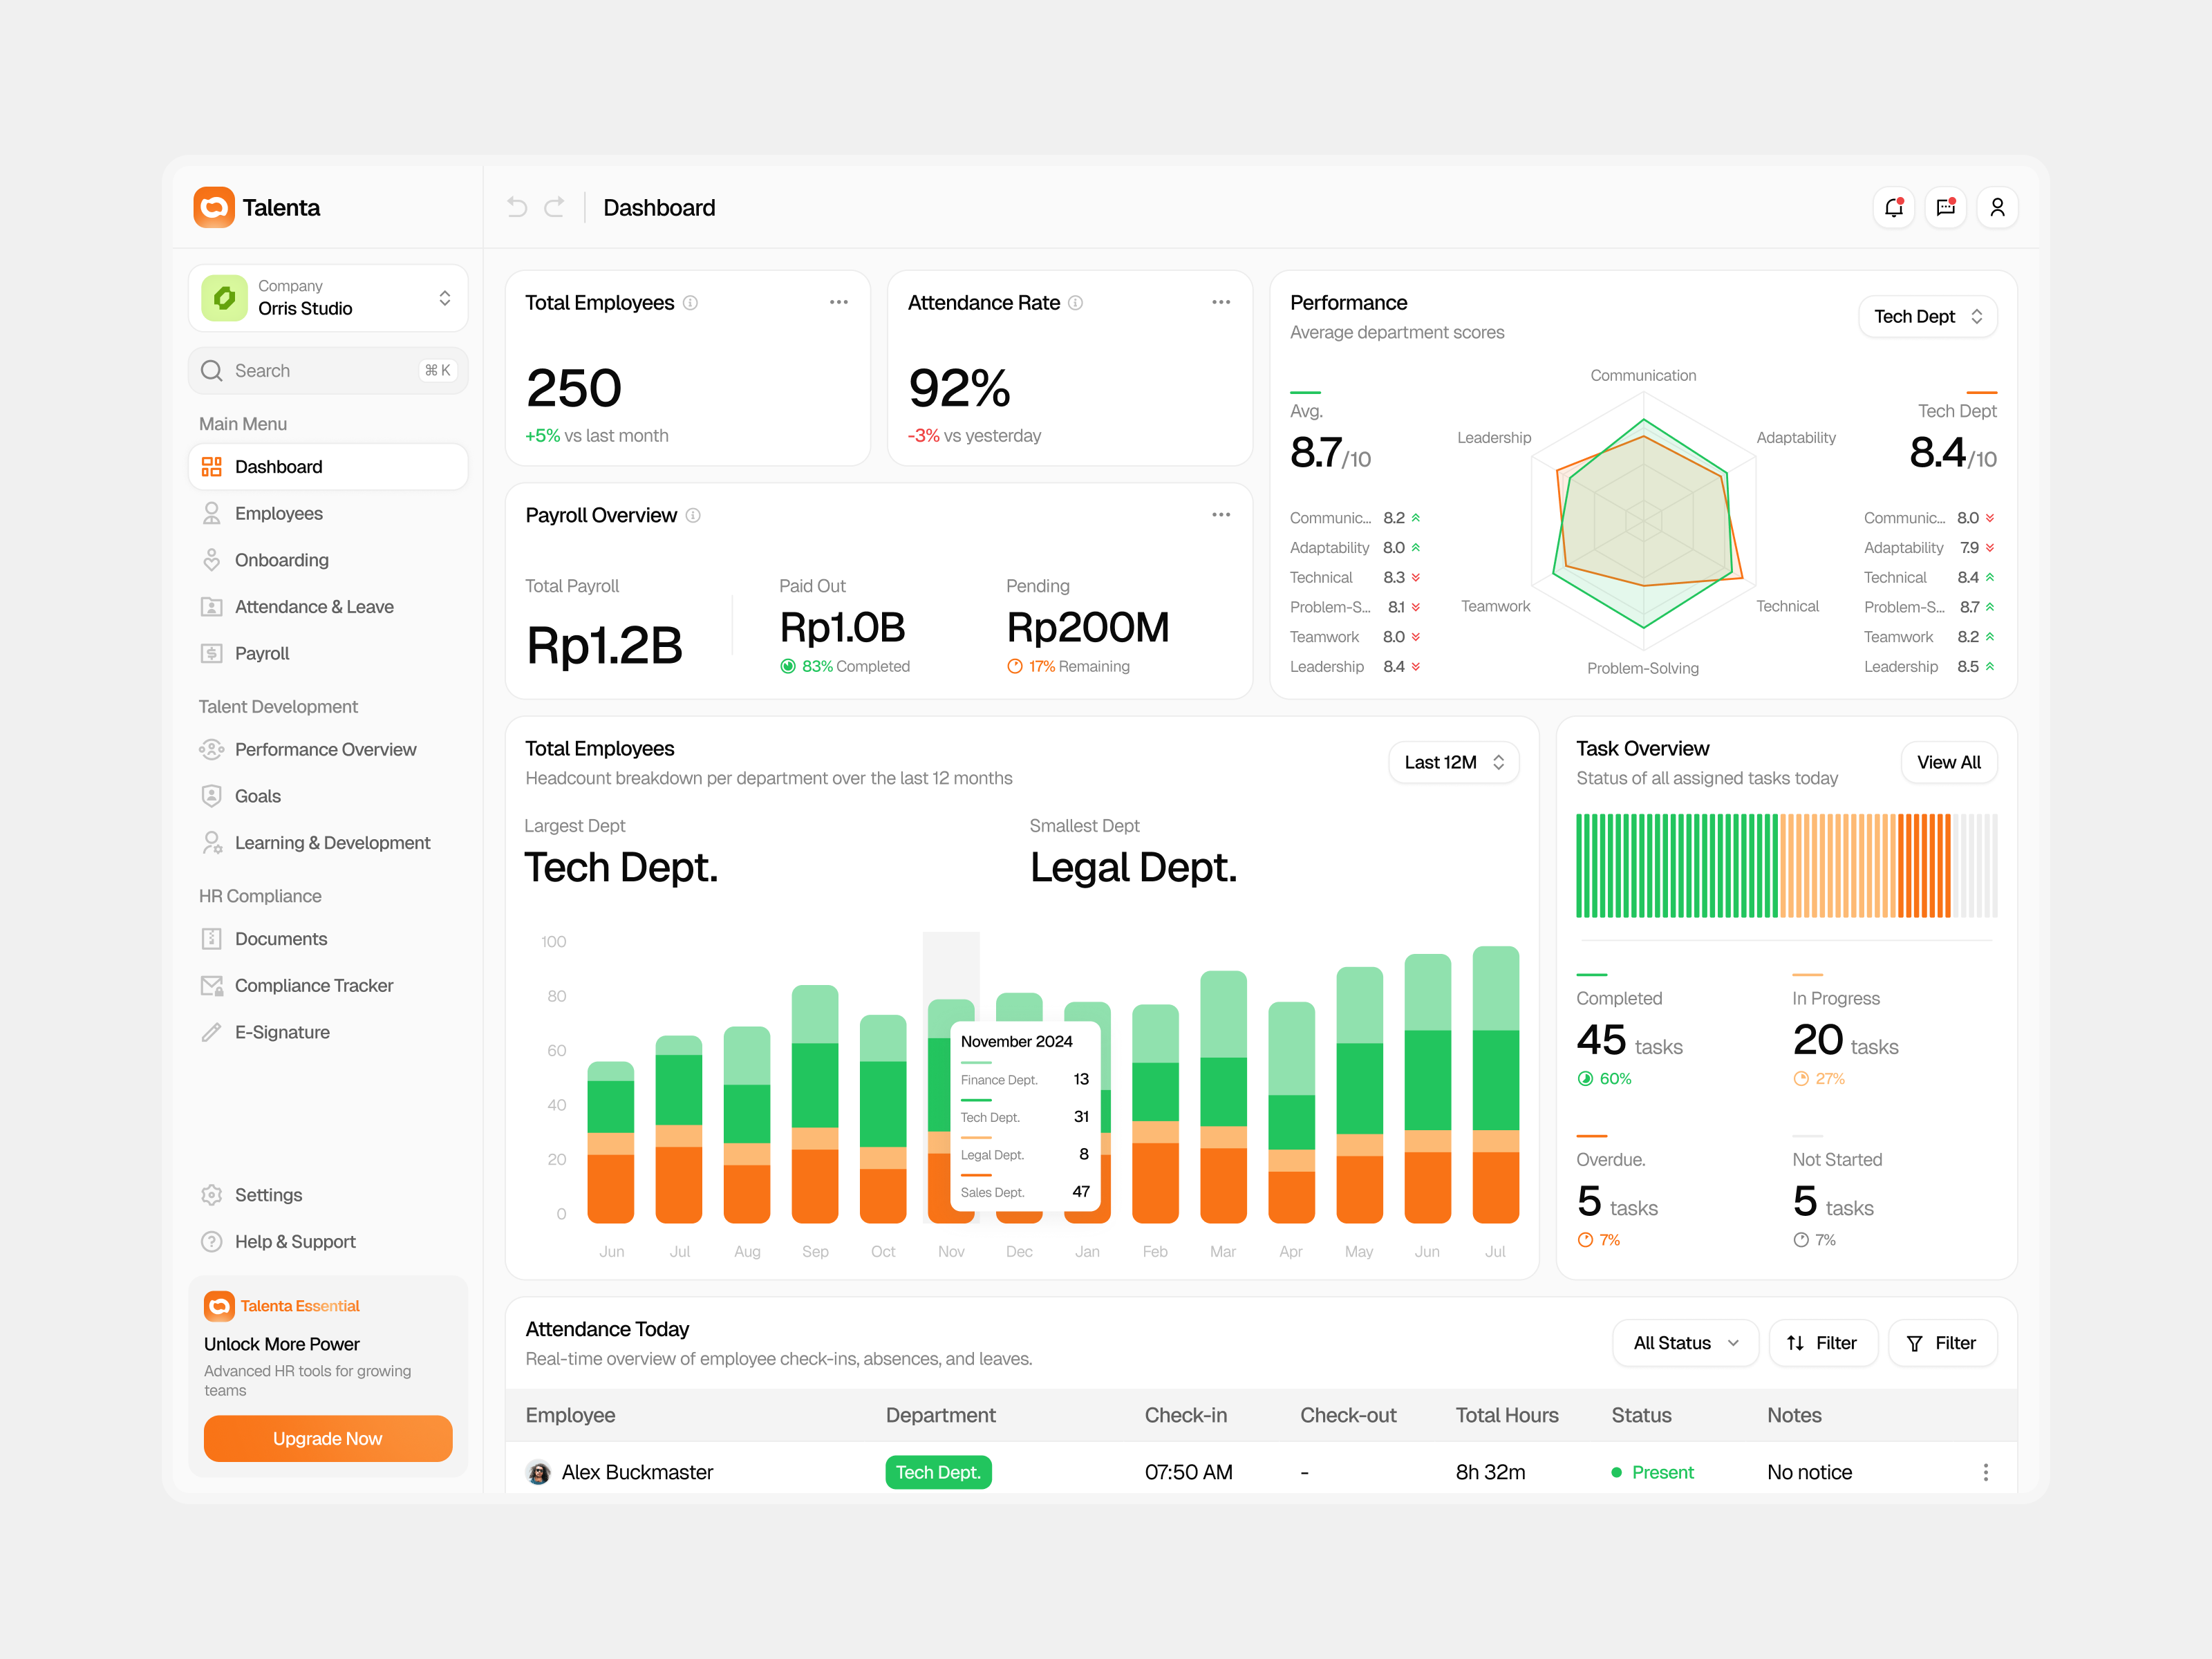Screen dimensions: 2212x1659
Task: Select the Tech Dept. badge for Alex Buckmaster
Action: pos(937,1471)
